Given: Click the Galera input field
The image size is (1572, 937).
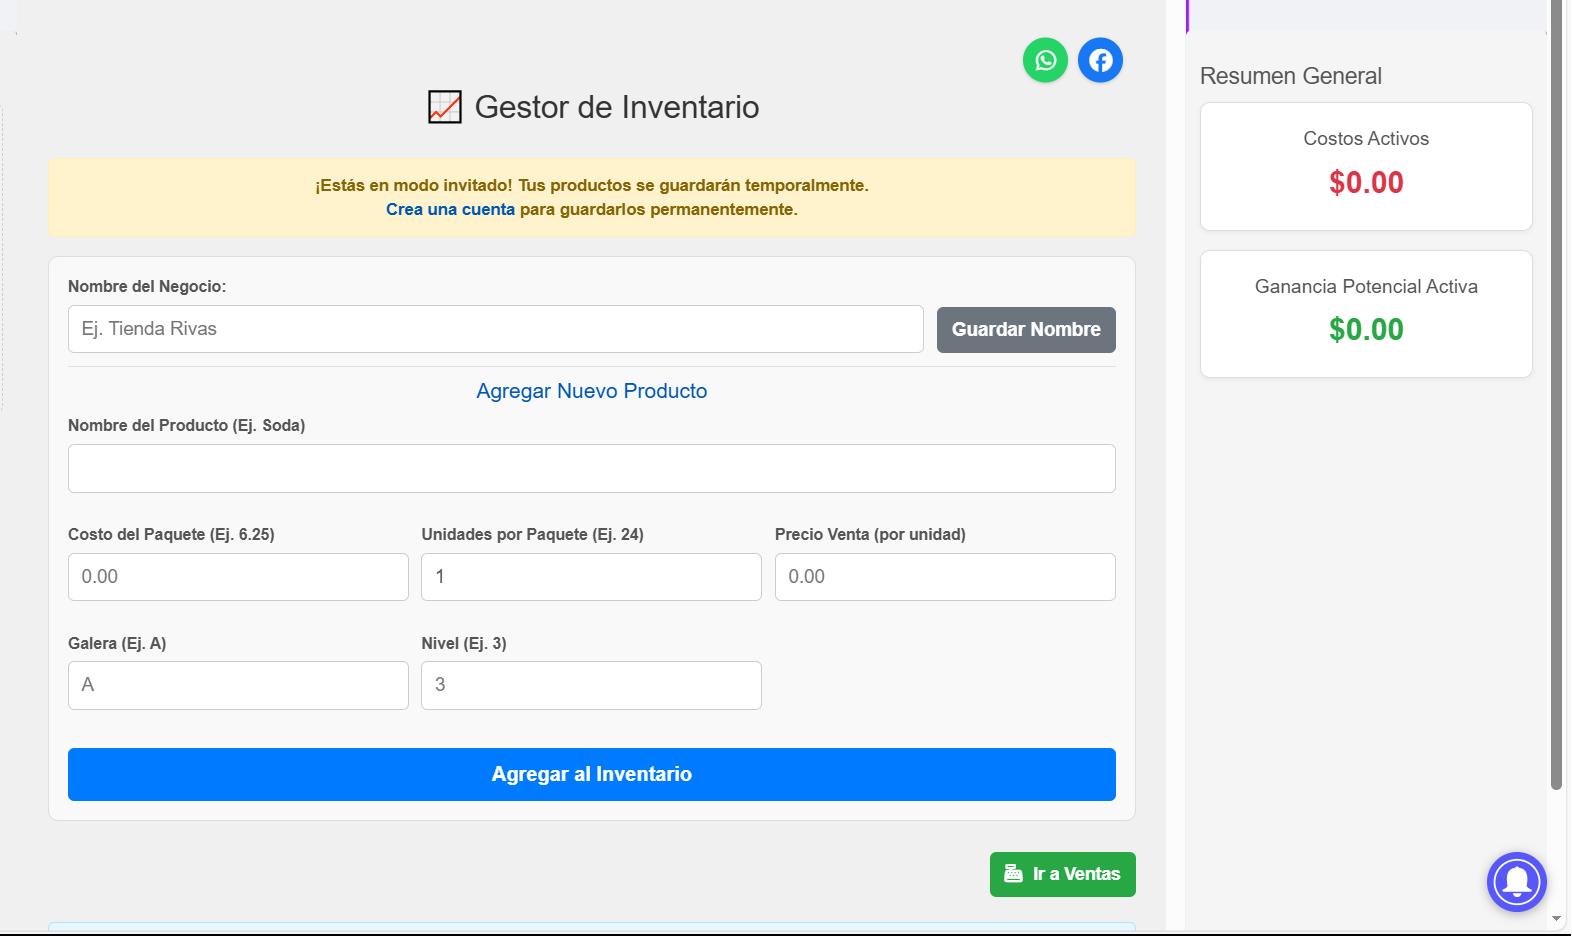Looking at the screenshot, I should coord(238,685).
